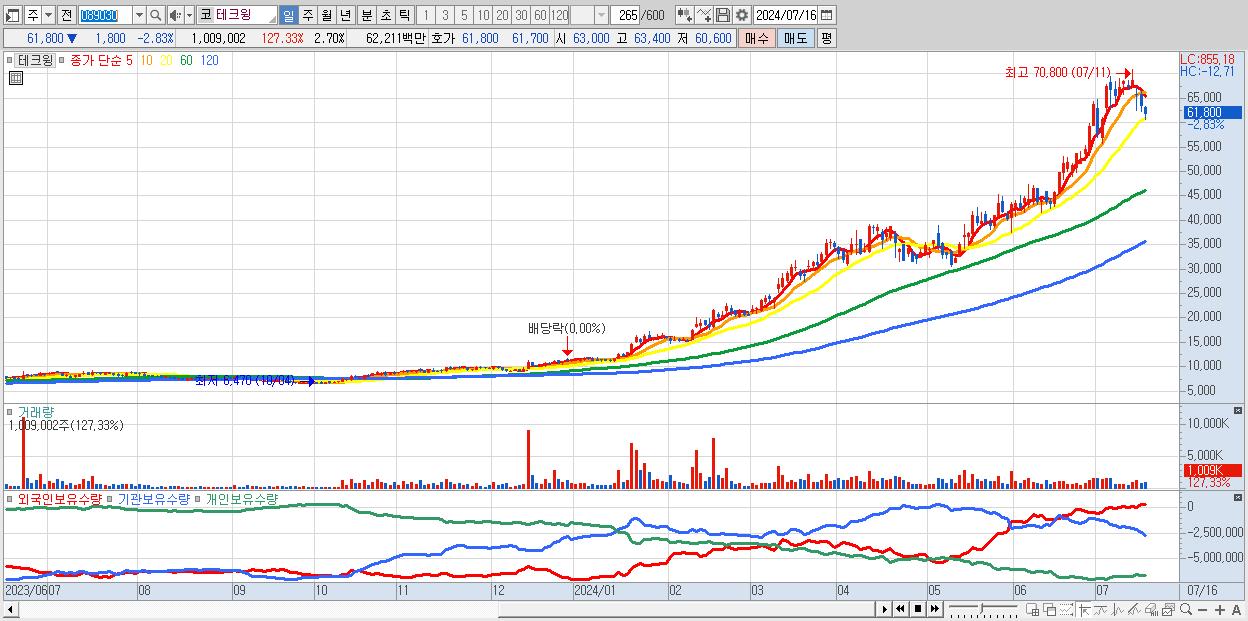Image resolution: width=1248 pixels, height=621 pixels.
Task: Toggle the 외국인보유수량 series checkbox
Action: tap(10, 497)
